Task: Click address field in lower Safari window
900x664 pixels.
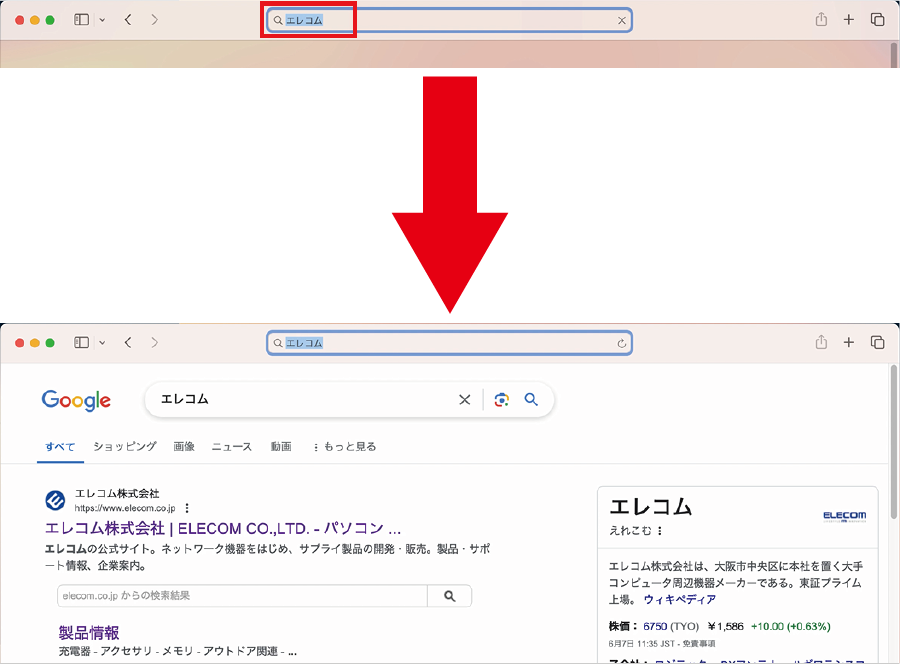Action: click(449, 343)
